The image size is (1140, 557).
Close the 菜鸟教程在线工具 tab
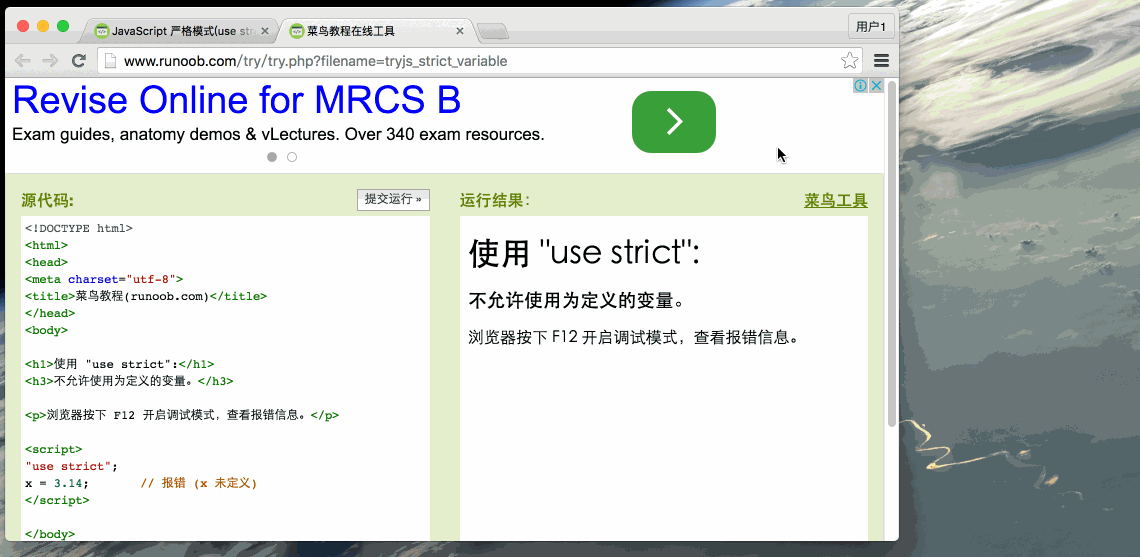(459, 31)
